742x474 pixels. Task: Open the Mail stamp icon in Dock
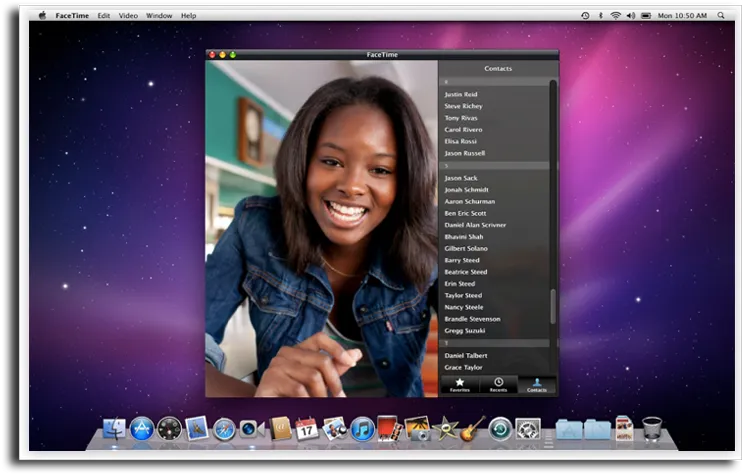(x=196, y=429)
